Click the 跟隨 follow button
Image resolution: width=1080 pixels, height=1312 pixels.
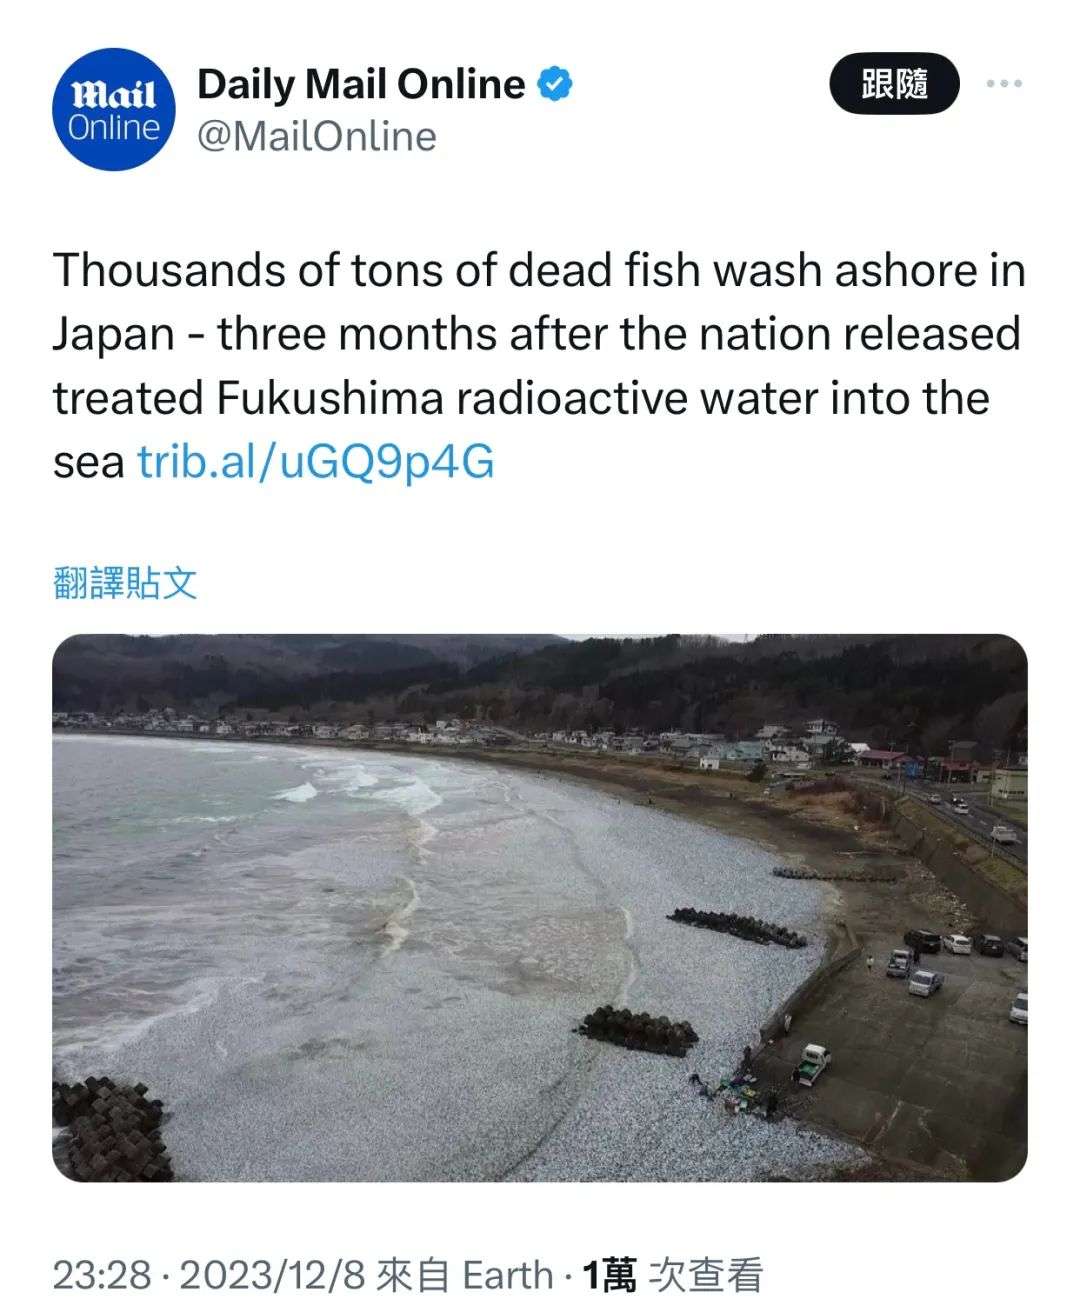click(x=894, y=84)
